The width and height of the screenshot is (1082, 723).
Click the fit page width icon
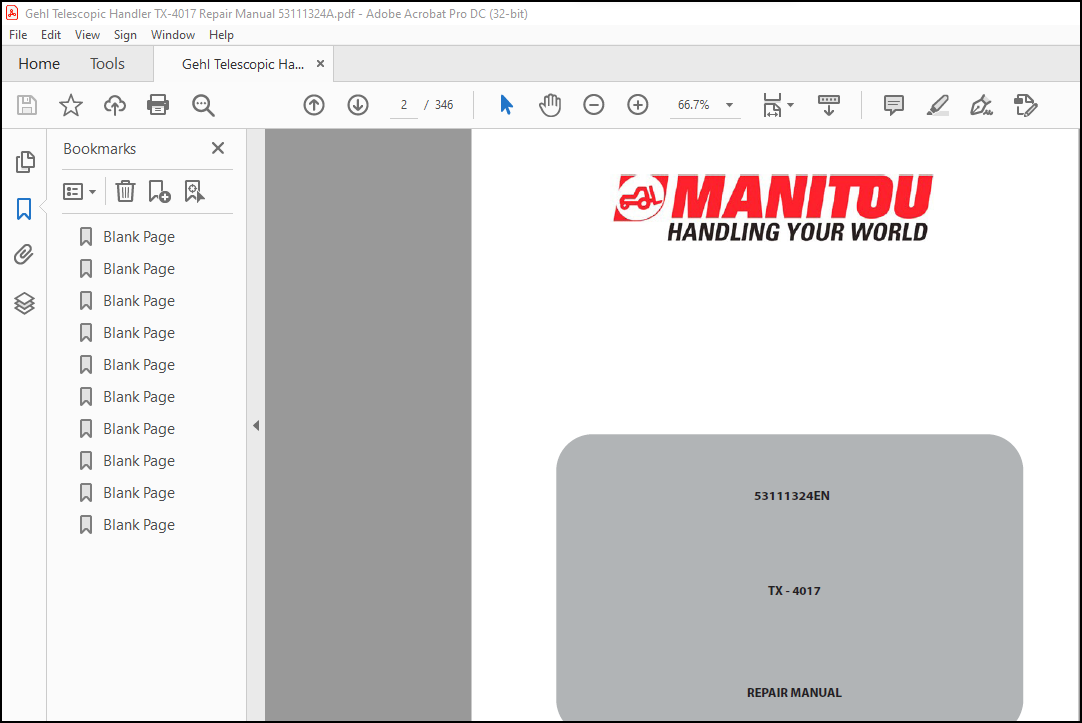(772, 105)
